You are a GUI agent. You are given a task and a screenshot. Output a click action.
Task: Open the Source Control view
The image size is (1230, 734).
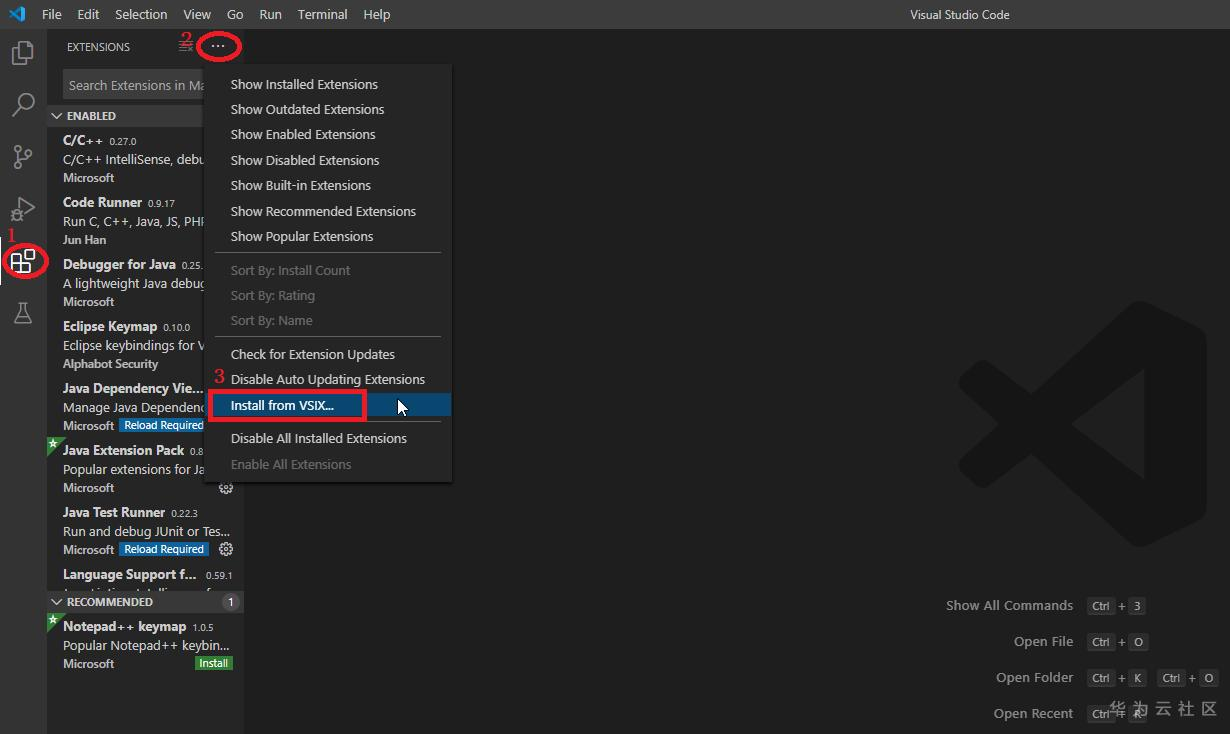pyautogui.click(x=23, y=156)
